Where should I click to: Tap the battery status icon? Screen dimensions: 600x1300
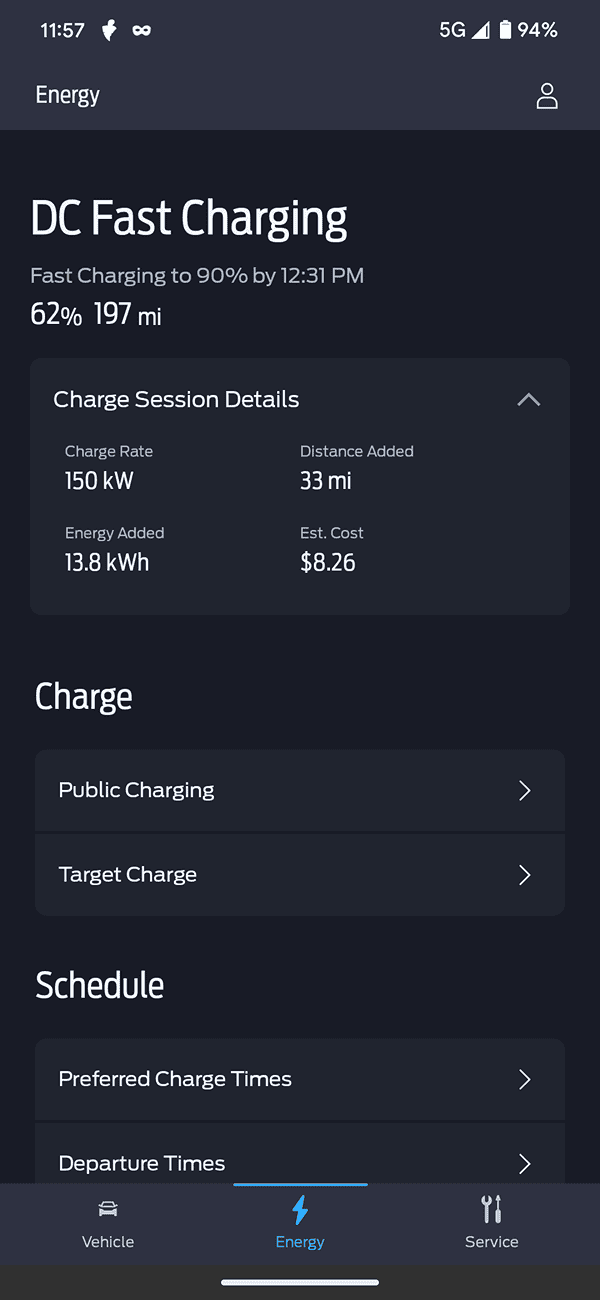point(506,30)
